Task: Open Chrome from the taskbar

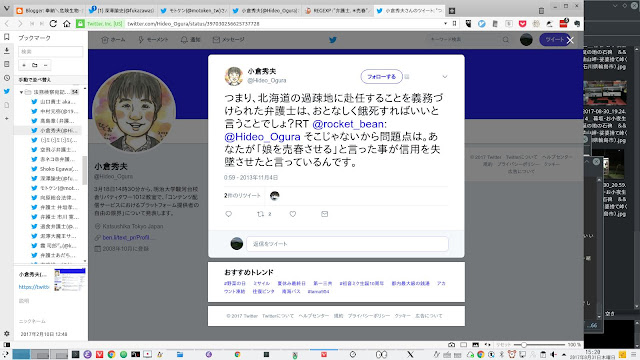Action: coord(111,354)
